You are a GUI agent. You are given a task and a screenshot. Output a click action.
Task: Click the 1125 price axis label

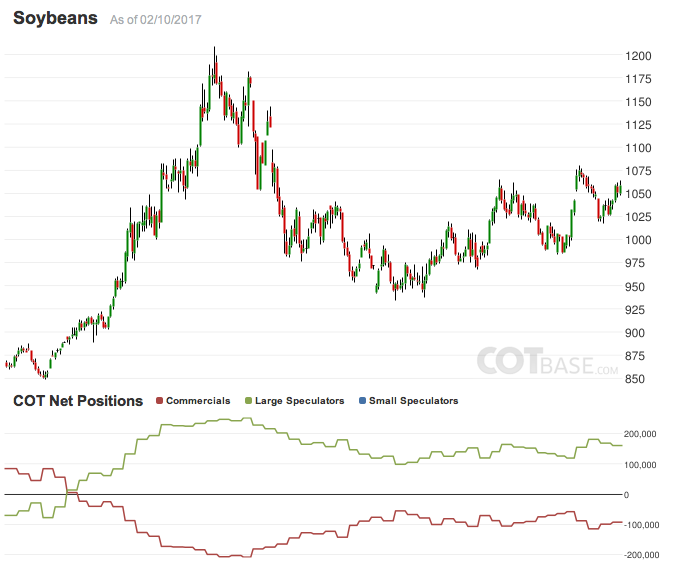[x=638, y=125]
